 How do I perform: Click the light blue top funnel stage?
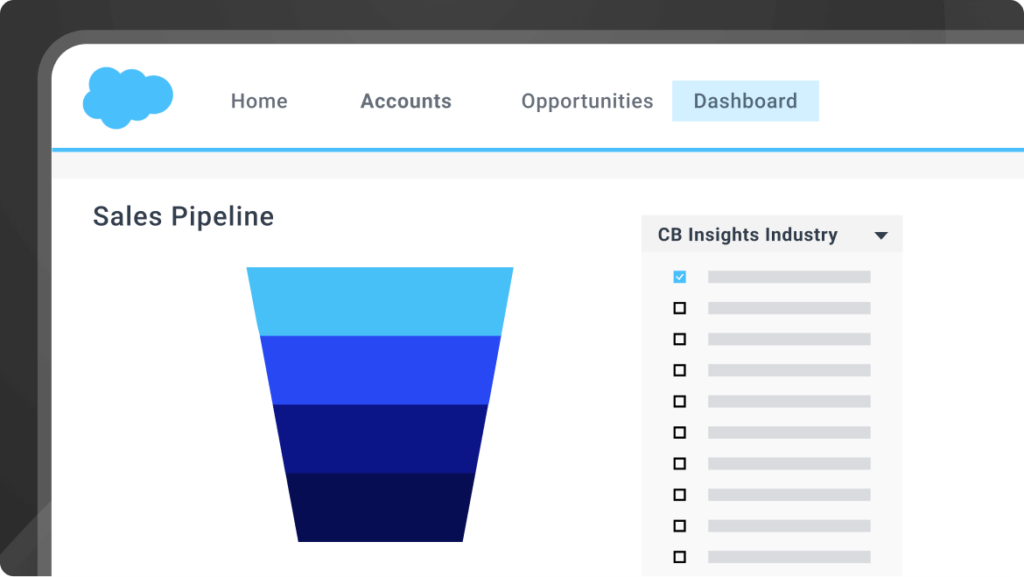coord(380,301)
